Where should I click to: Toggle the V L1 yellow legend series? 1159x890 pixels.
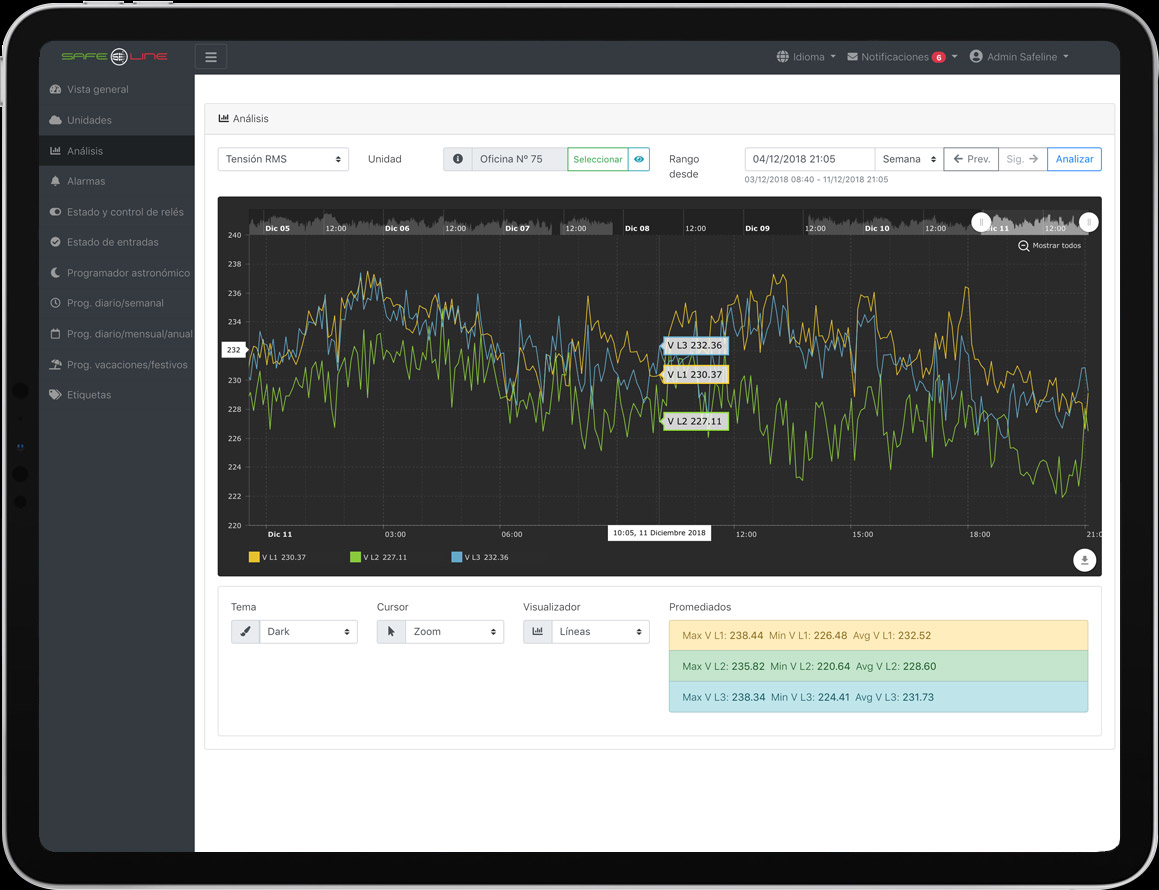coord(277,557)
